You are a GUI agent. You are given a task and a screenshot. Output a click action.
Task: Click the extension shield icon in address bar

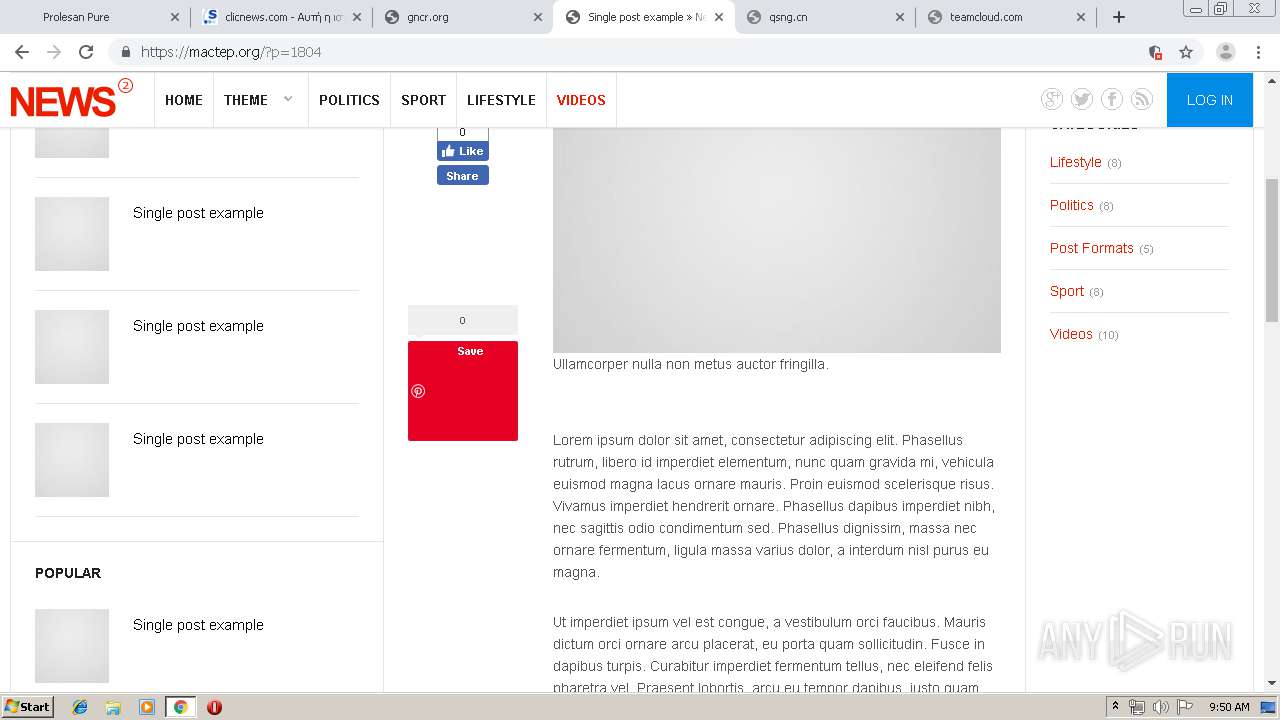pos(1155,52)
